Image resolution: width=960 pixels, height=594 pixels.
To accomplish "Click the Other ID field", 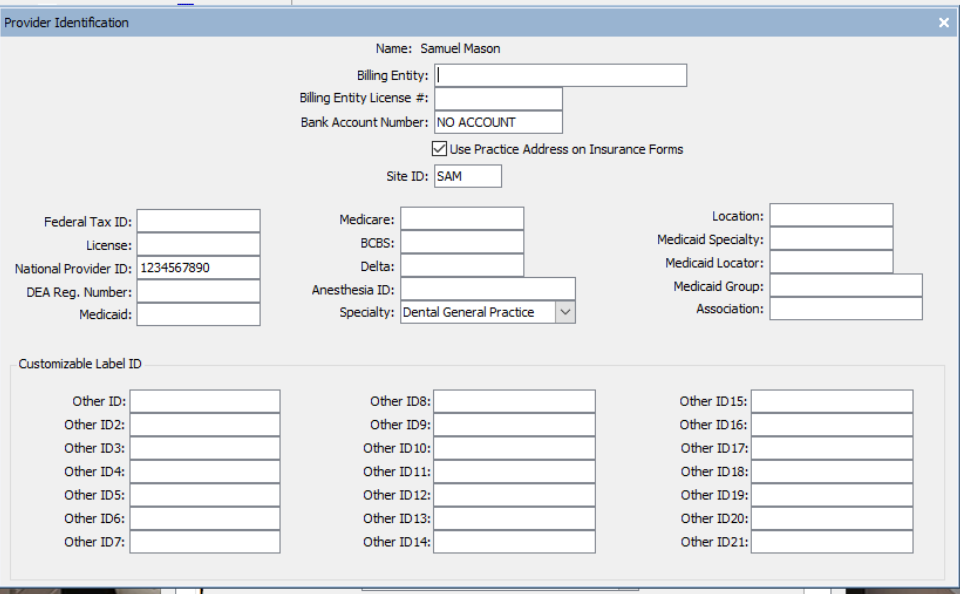I will click(x=205, y=401).
